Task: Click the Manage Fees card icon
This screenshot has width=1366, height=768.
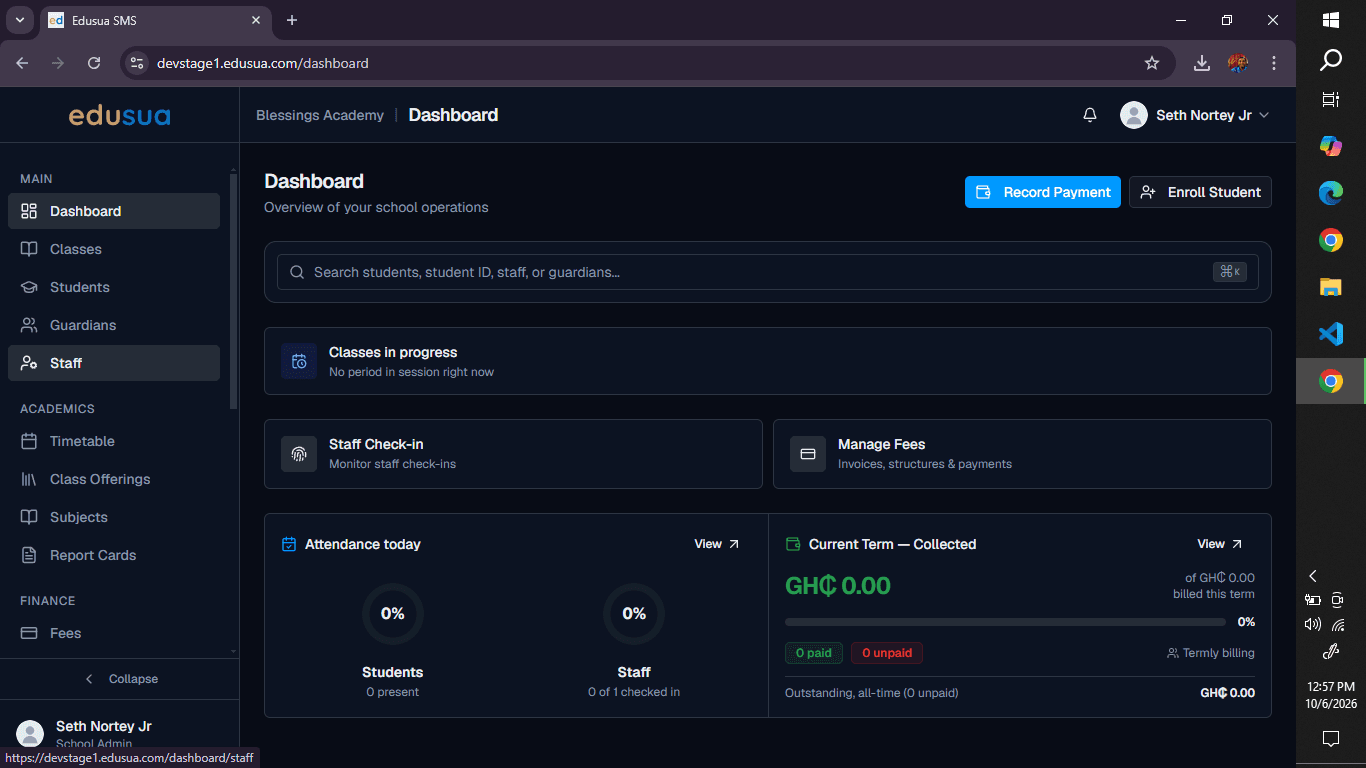Action: click(808, 453)
